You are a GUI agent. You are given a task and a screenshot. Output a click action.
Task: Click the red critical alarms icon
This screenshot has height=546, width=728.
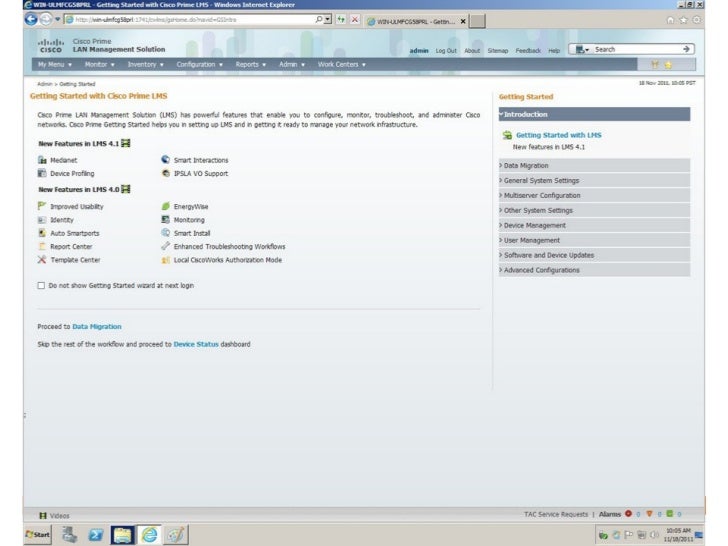tap(628, 514)
